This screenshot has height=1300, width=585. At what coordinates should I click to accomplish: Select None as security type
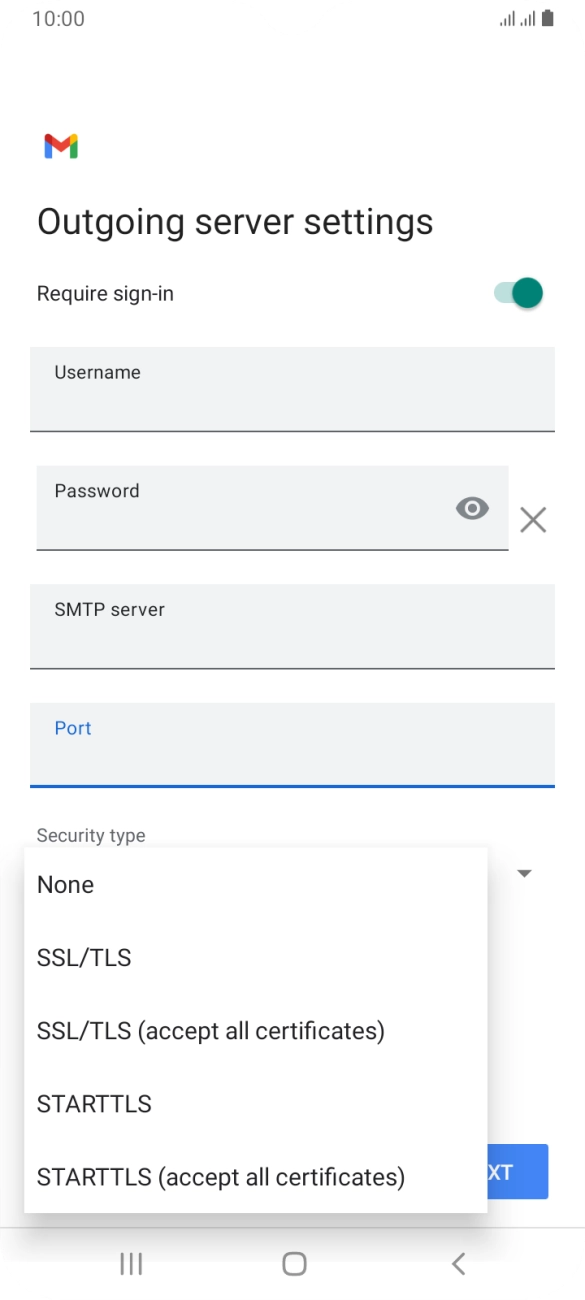[65, 884]
